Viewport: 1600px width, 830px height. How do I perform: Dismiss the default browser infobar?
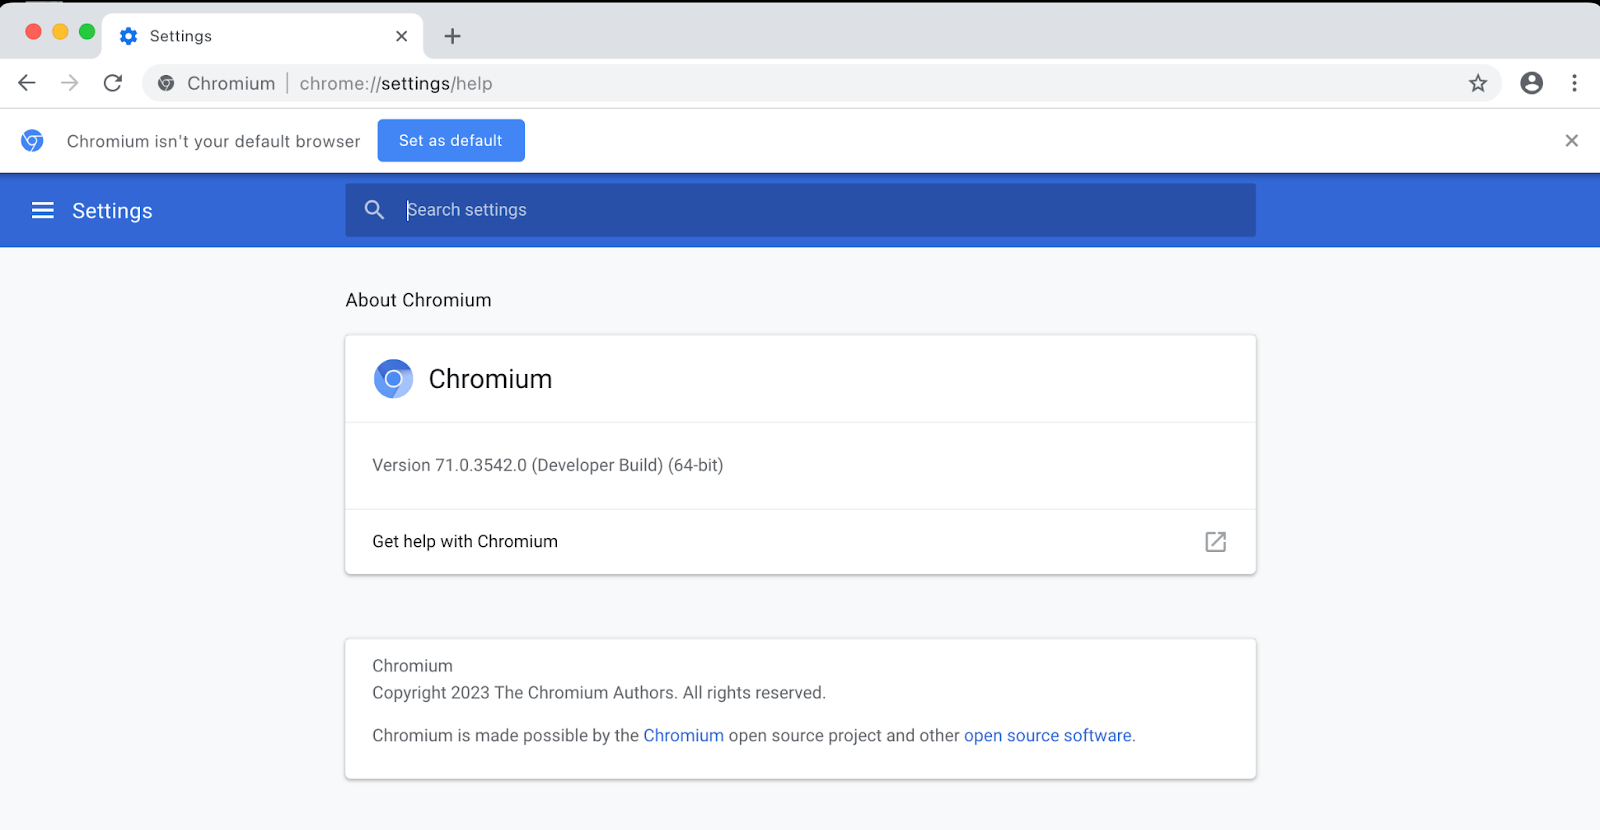(1571, 141)
